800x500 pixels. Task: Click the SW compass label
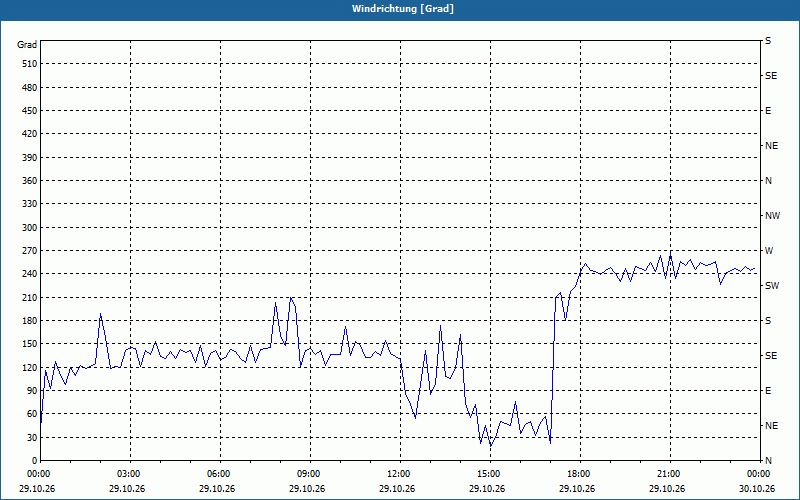[772, 286]
